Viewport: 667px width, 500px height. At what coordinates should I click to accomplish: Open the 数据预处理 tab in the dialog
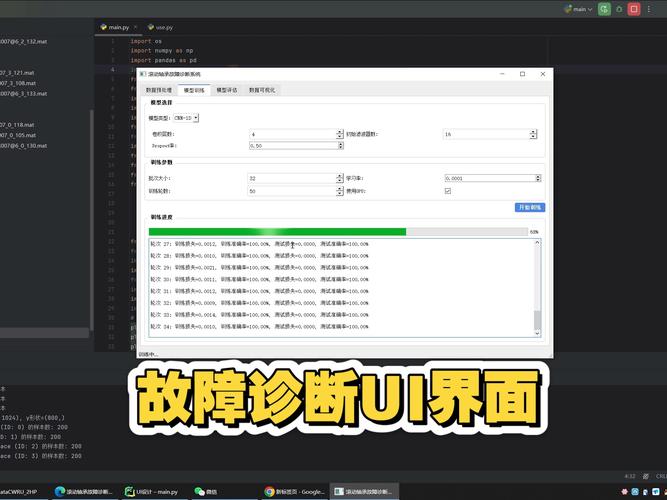point(159,90)
